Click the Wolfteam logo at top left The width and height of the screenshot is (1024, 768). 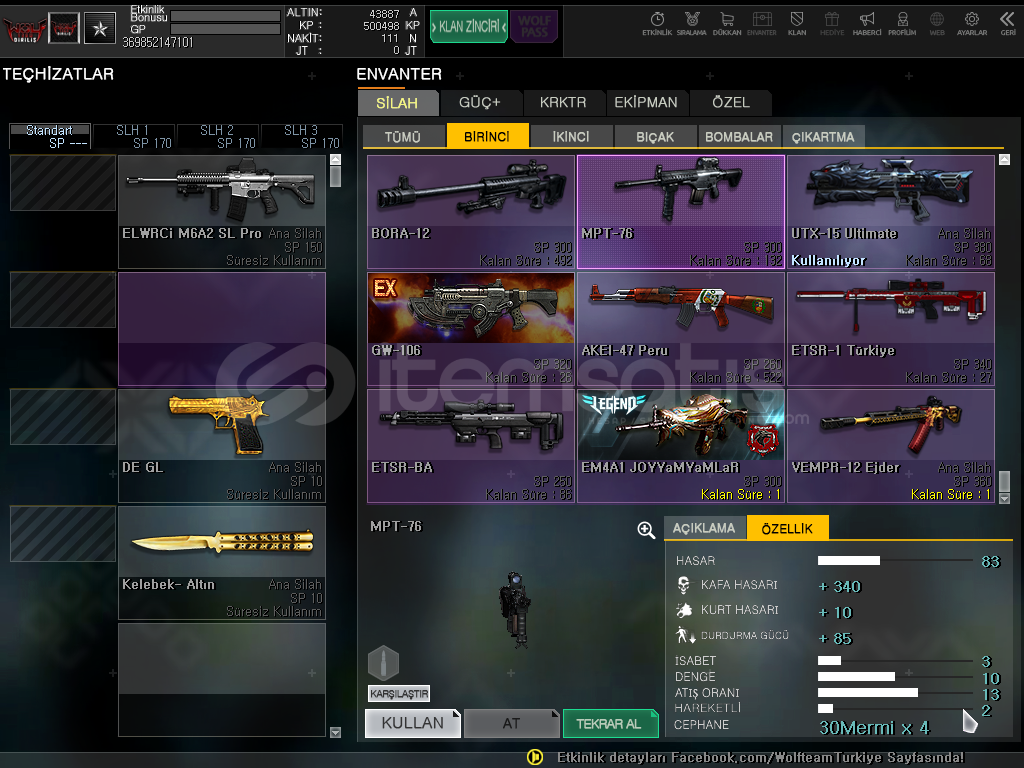pyautogui.click(x=24, y=28)
